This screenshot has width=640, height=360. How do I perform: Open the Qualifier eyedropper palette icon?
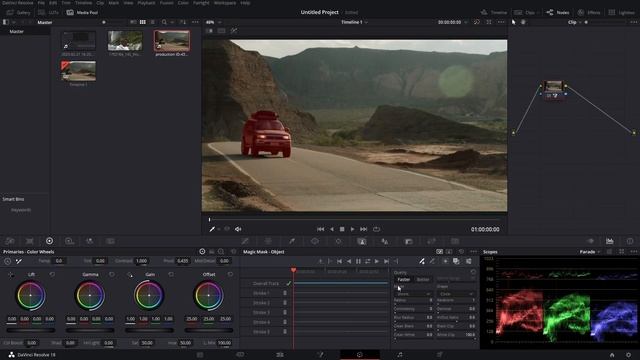pos(292,241)
